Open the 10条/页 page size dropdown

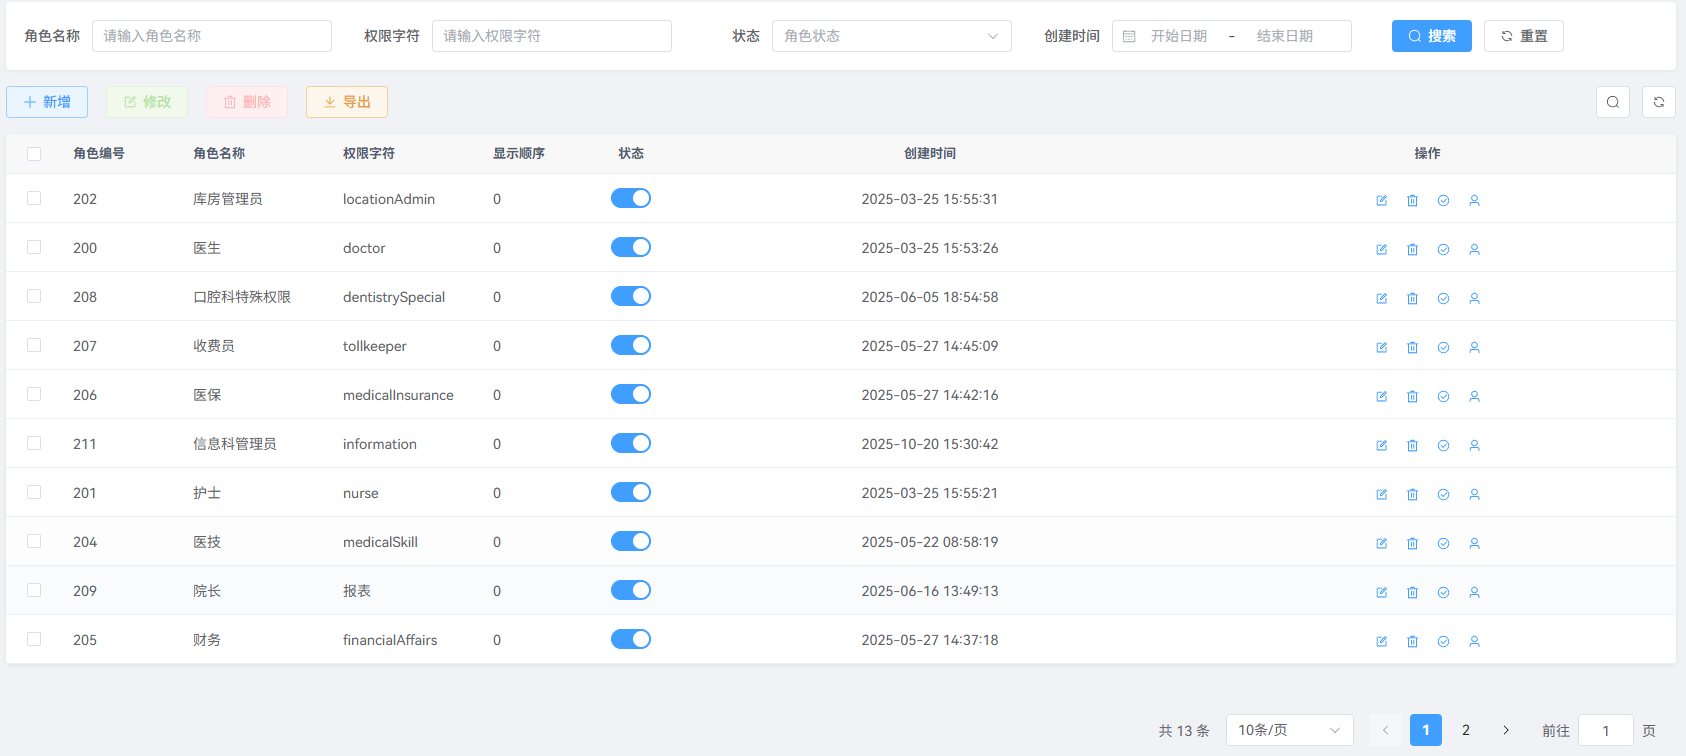click(x=1290, y=730)
